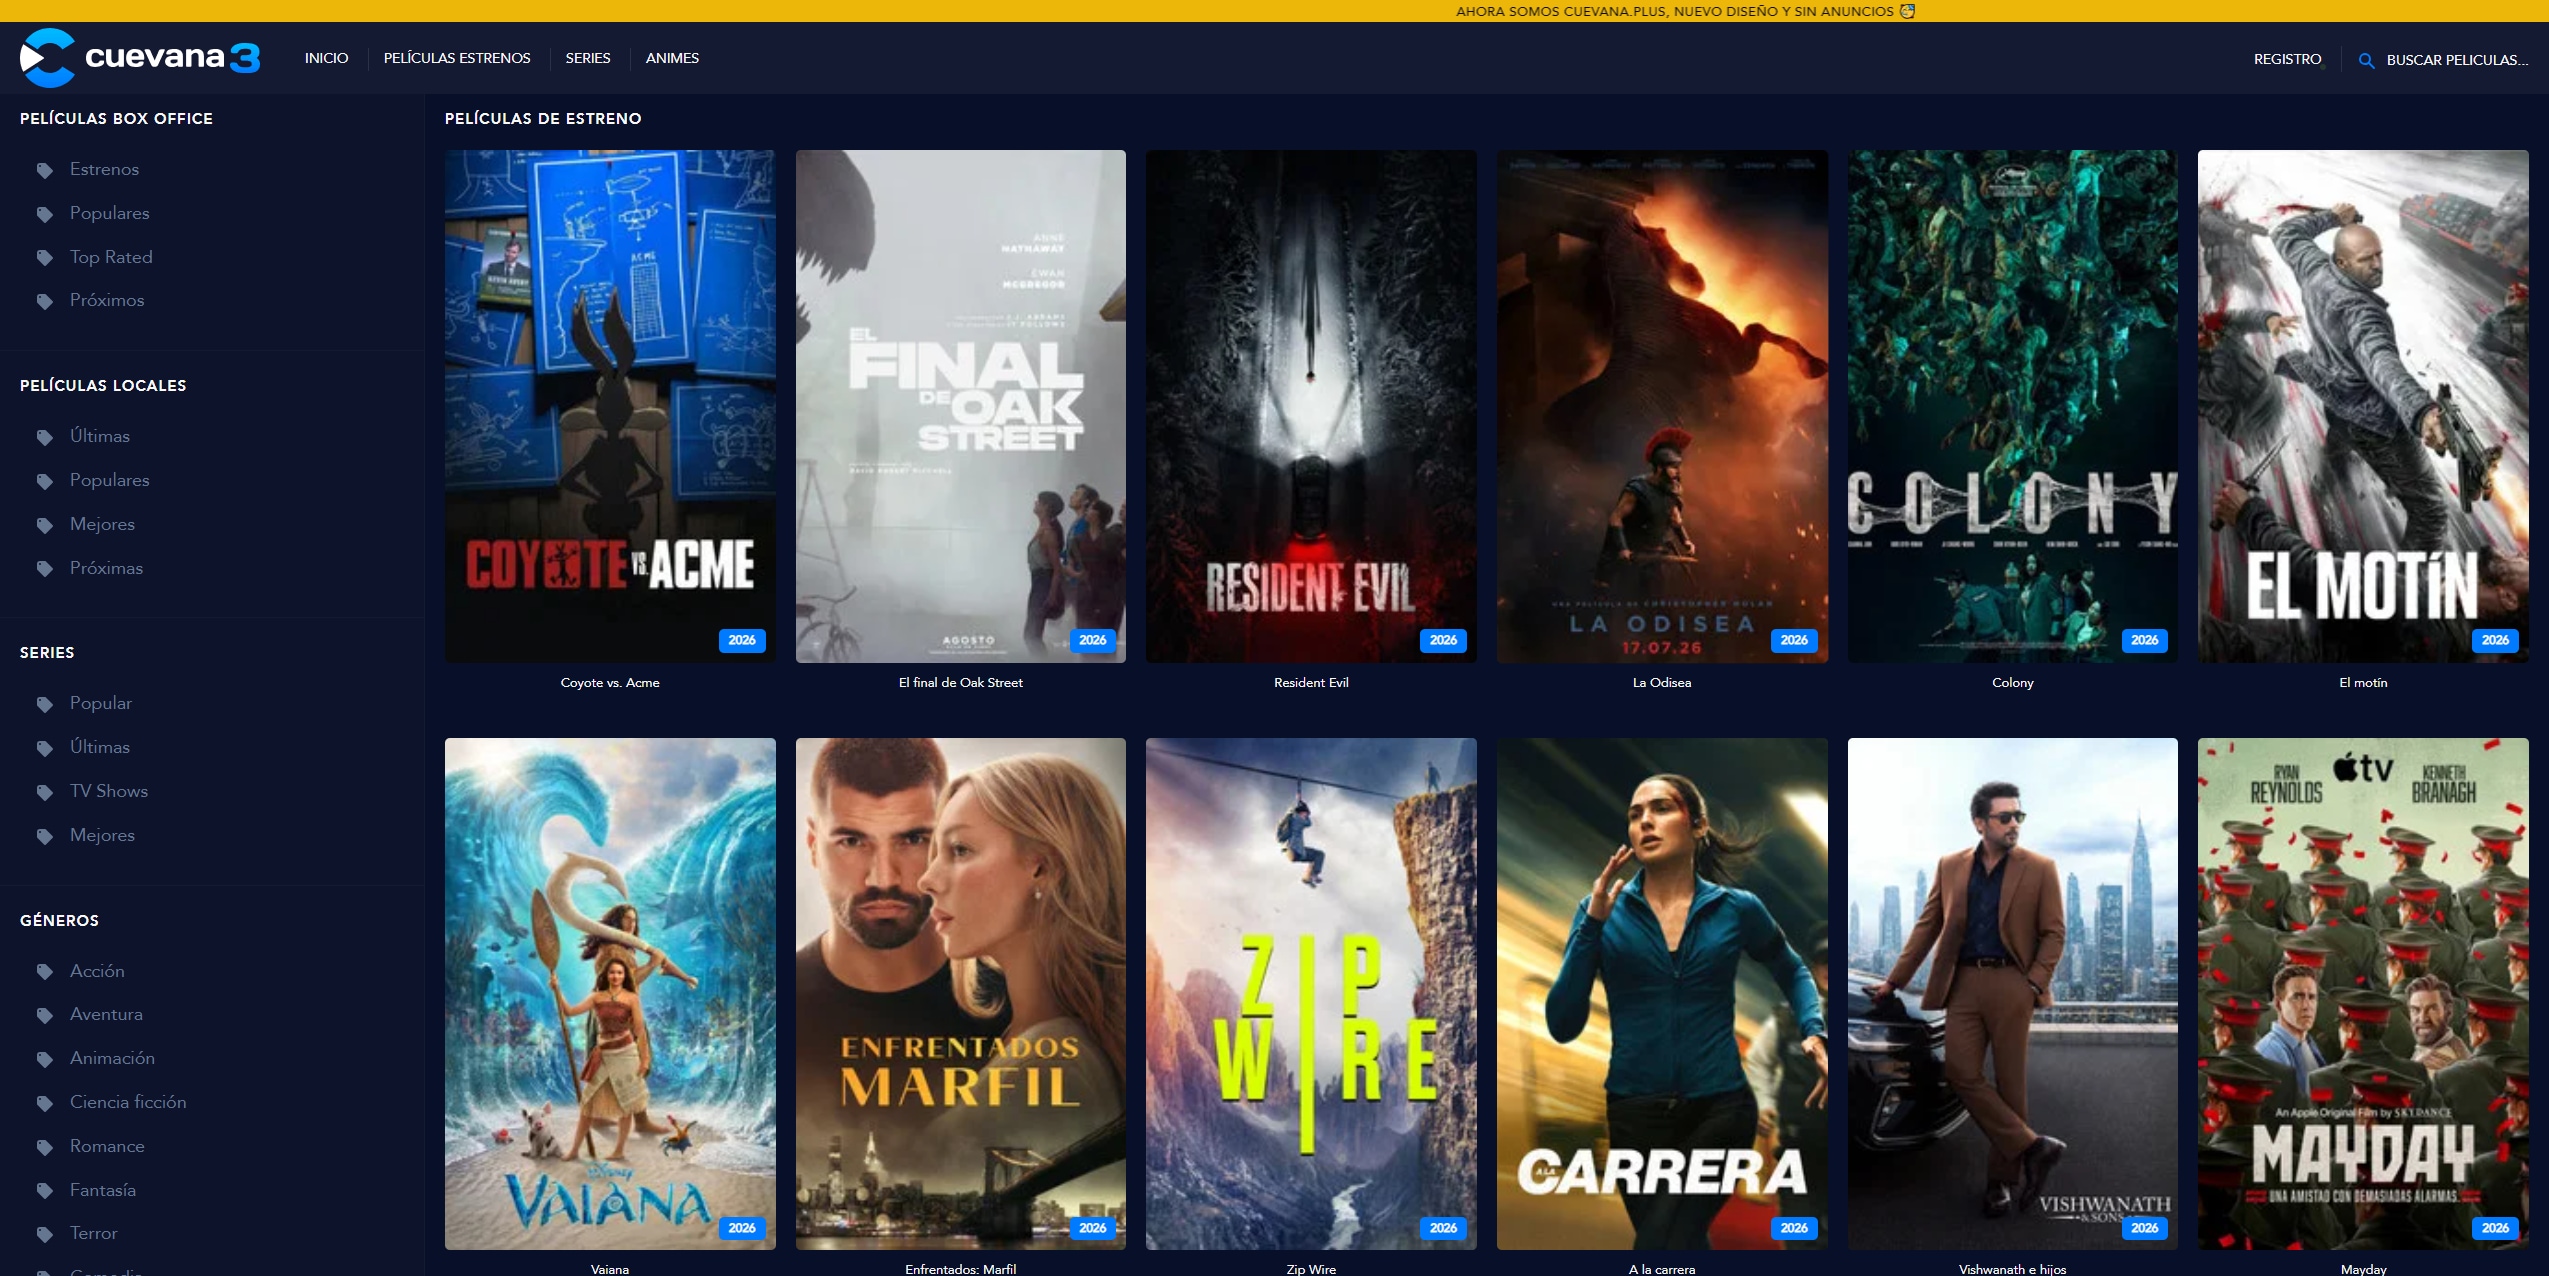This screenshot has width=2549, height=1276.
Task: Select the Fantasía genre
Action: [103, 1190]
